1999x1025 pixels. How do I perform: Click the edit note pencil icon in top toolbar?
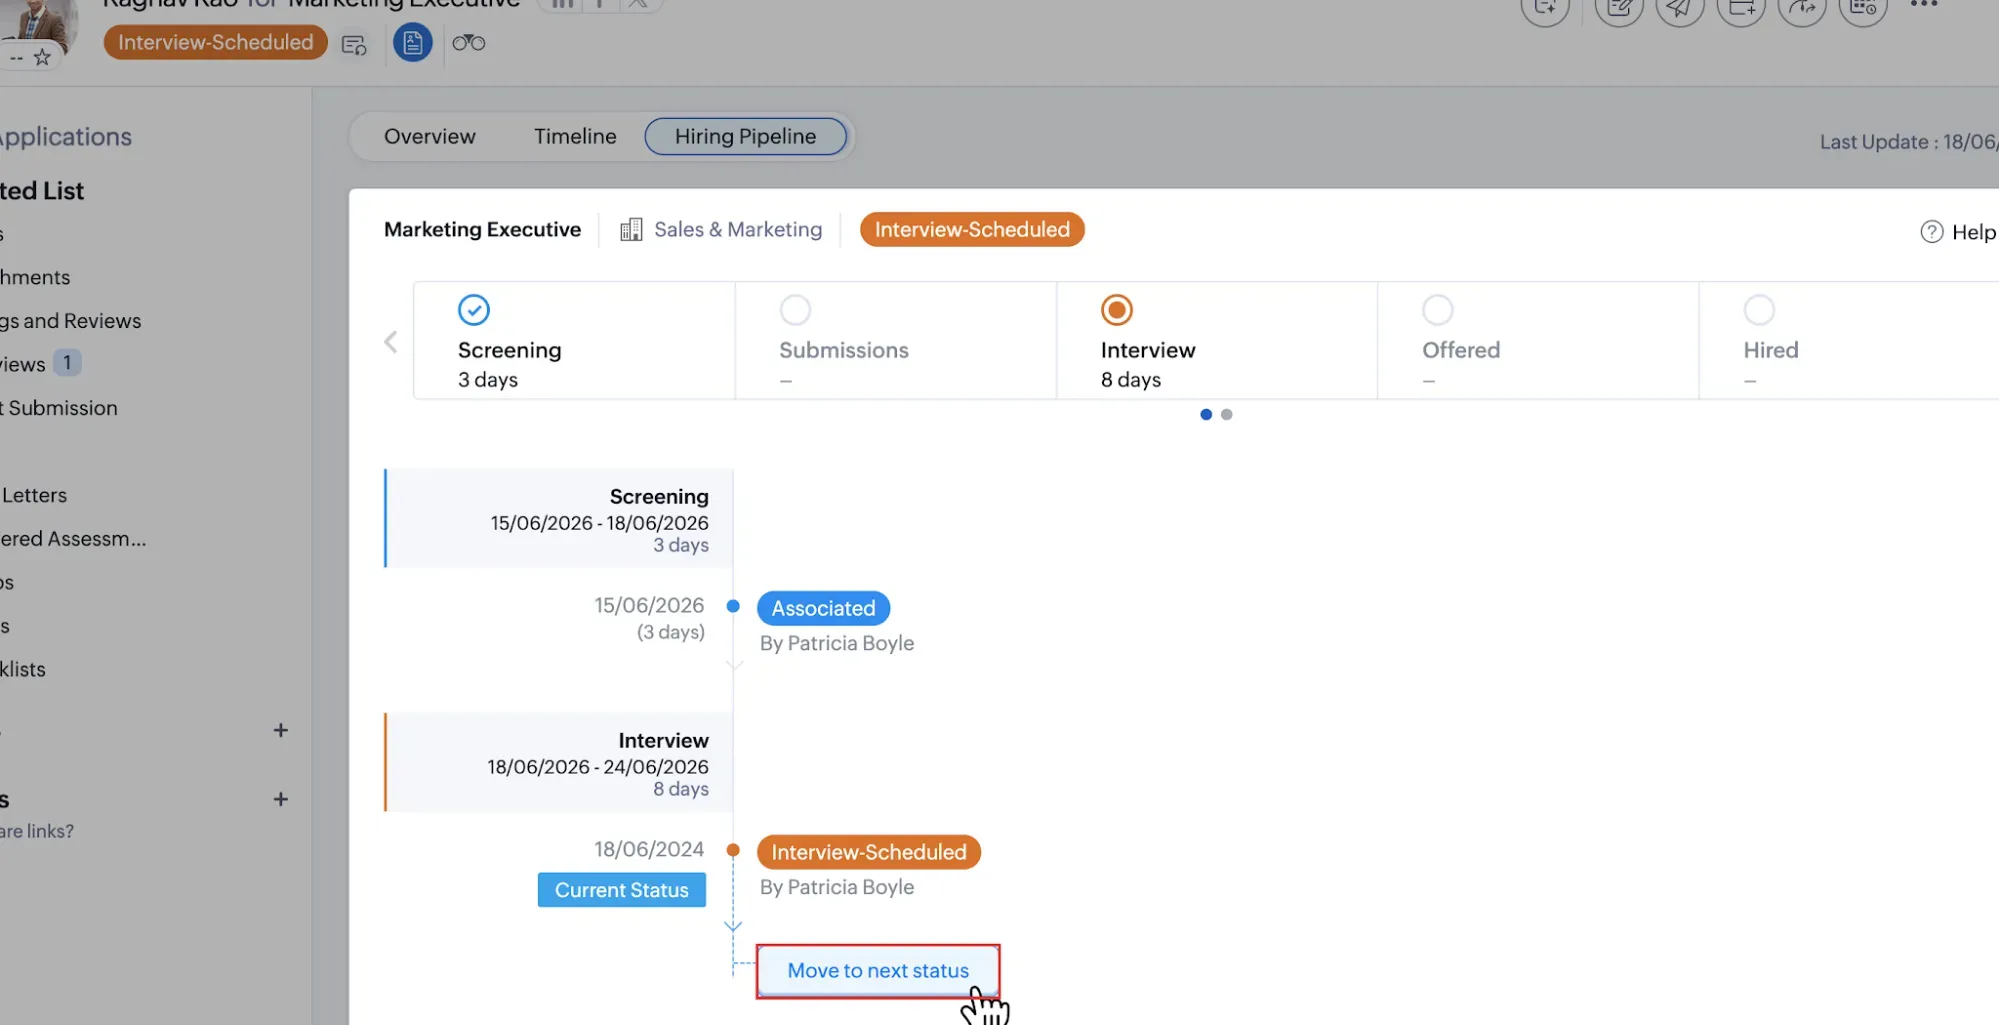click(x=1619, y=8)
